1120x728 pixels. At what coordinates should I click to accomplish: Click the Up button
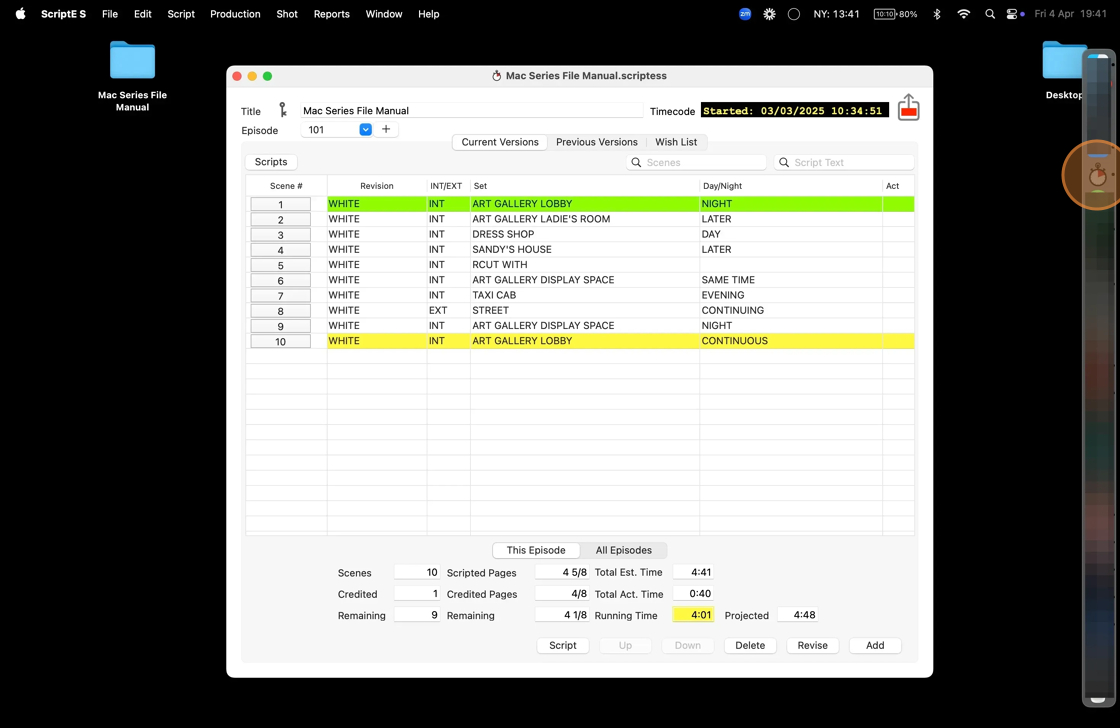tap(625, 645)
